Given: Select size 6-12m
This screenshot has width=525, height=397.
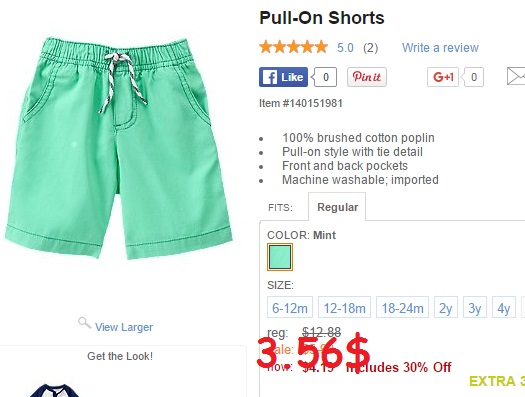Looking at the screenshot, I should coord(290,307).
